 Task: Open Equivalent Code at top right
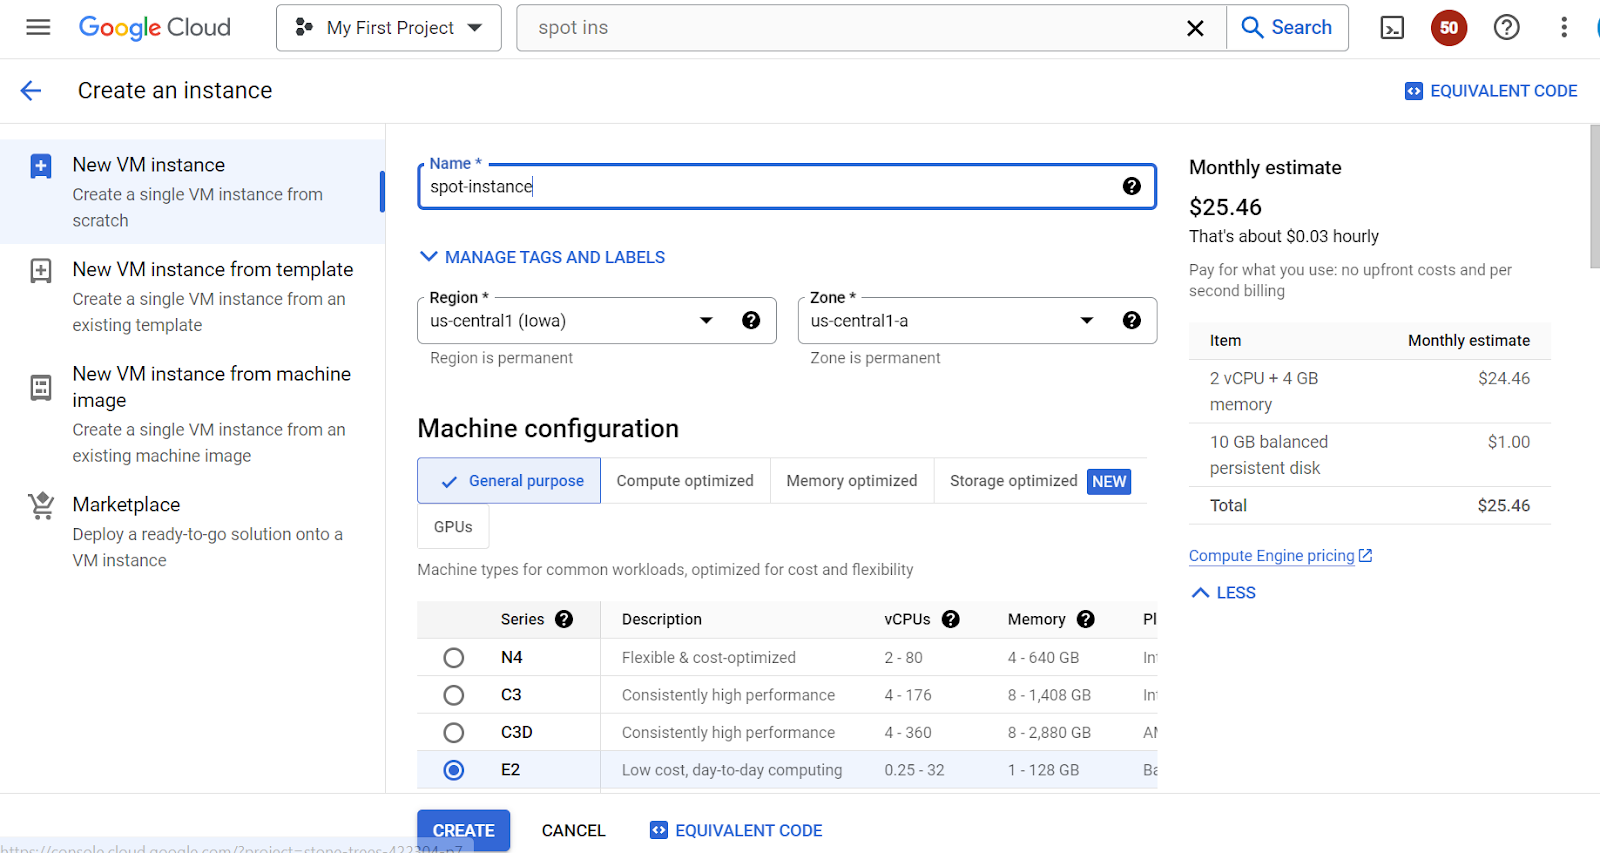(1491, 91)
